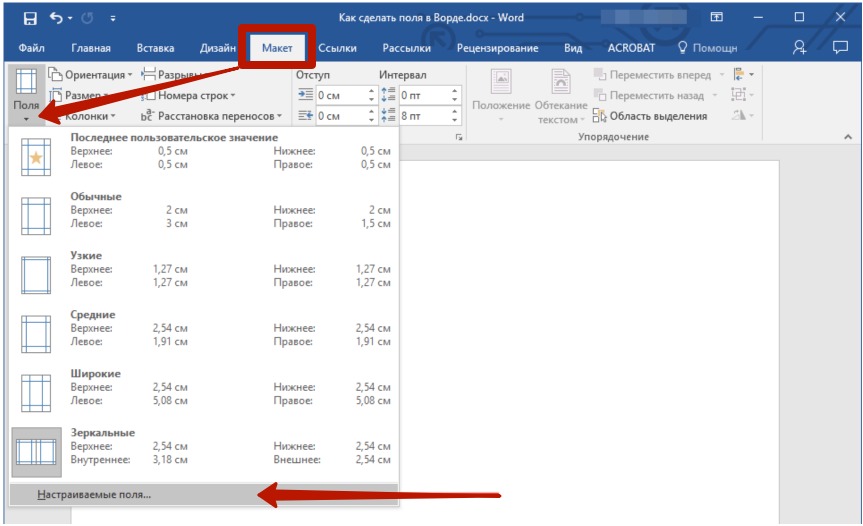This screenshot has width=863, height=526.
Task: Click the spacing before icon
Action: click(388, 95)
